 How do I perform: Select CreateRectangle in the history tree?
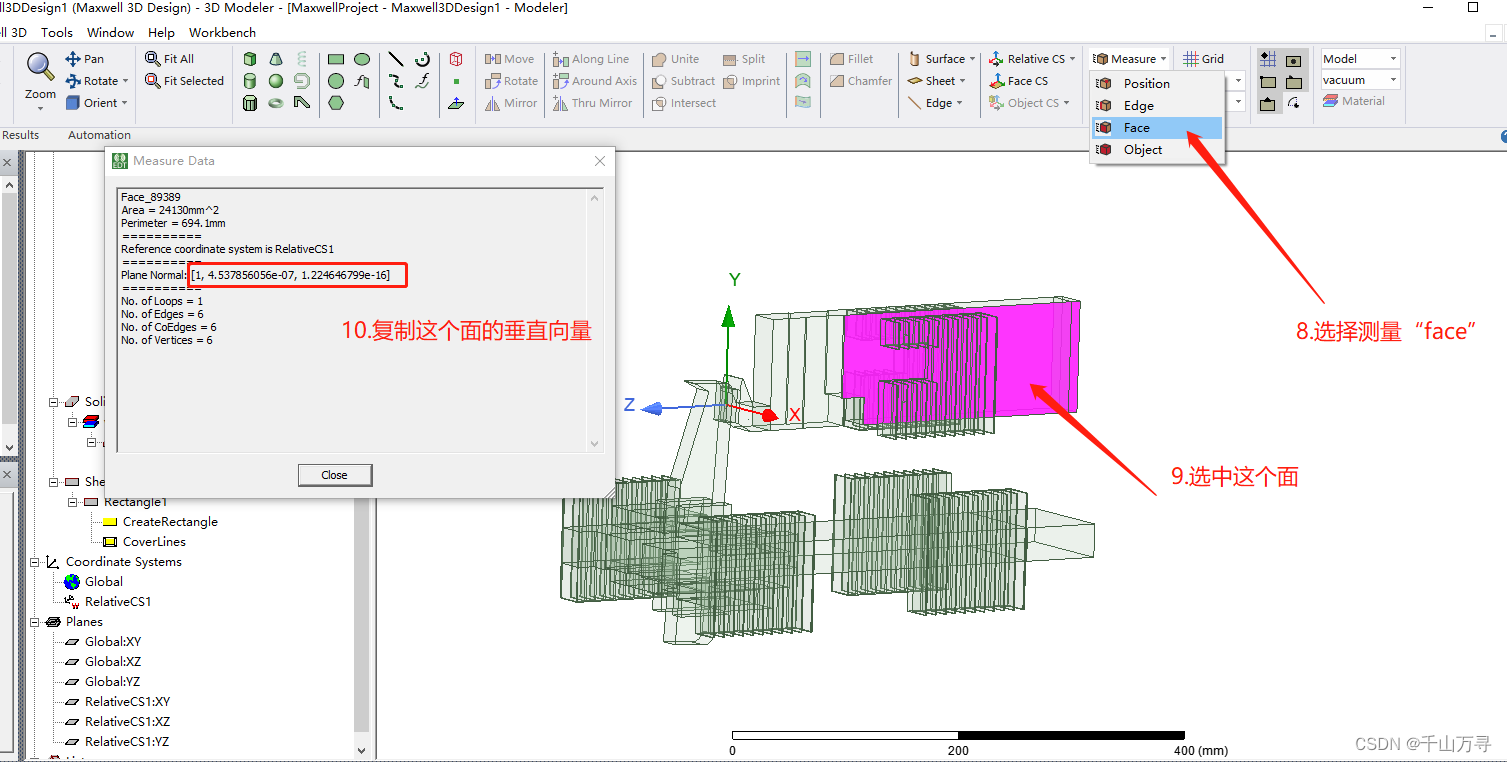[x=170, y=522]
